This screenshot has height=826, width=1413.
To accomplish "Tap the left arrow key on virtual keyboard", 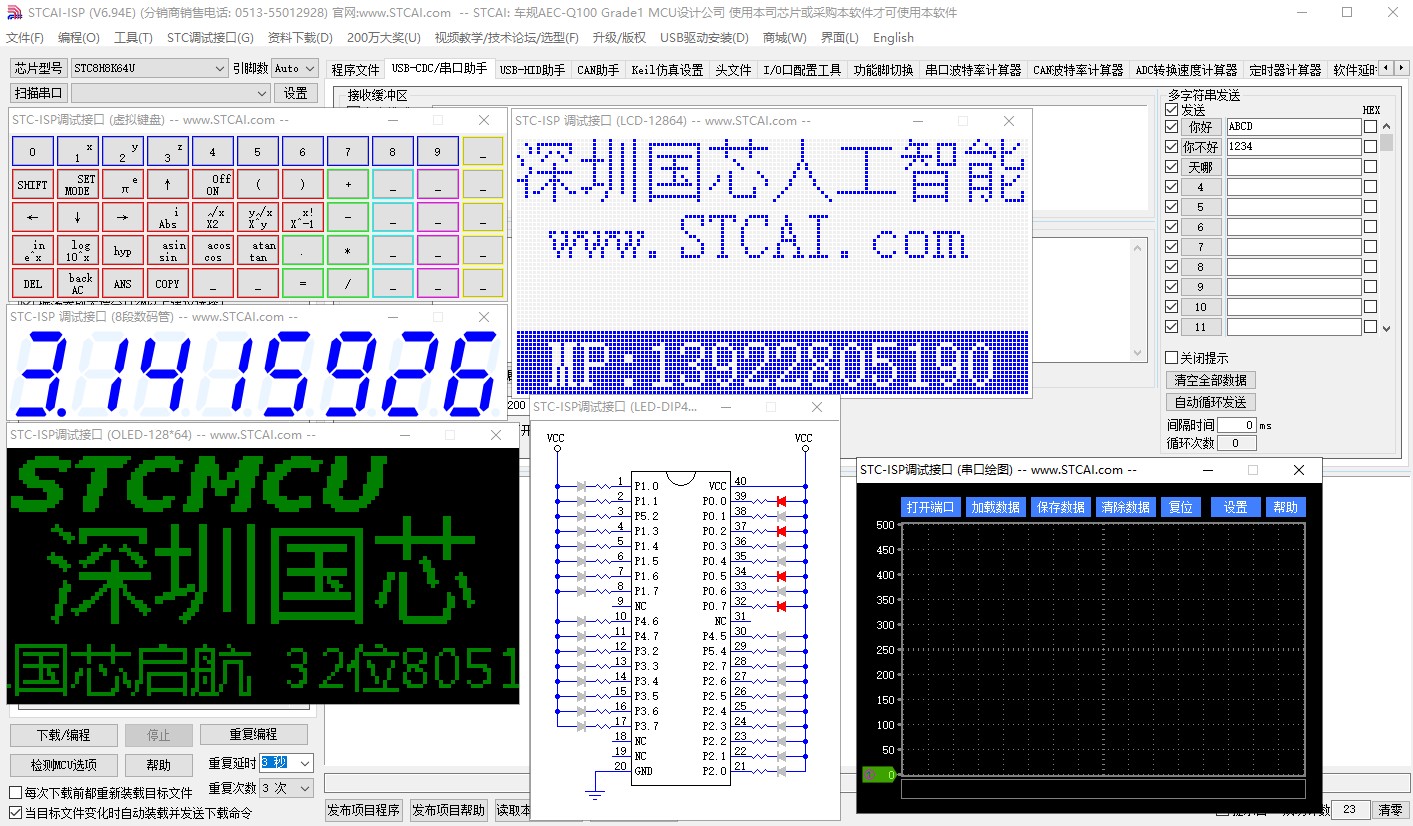I will tap(32, 218).
